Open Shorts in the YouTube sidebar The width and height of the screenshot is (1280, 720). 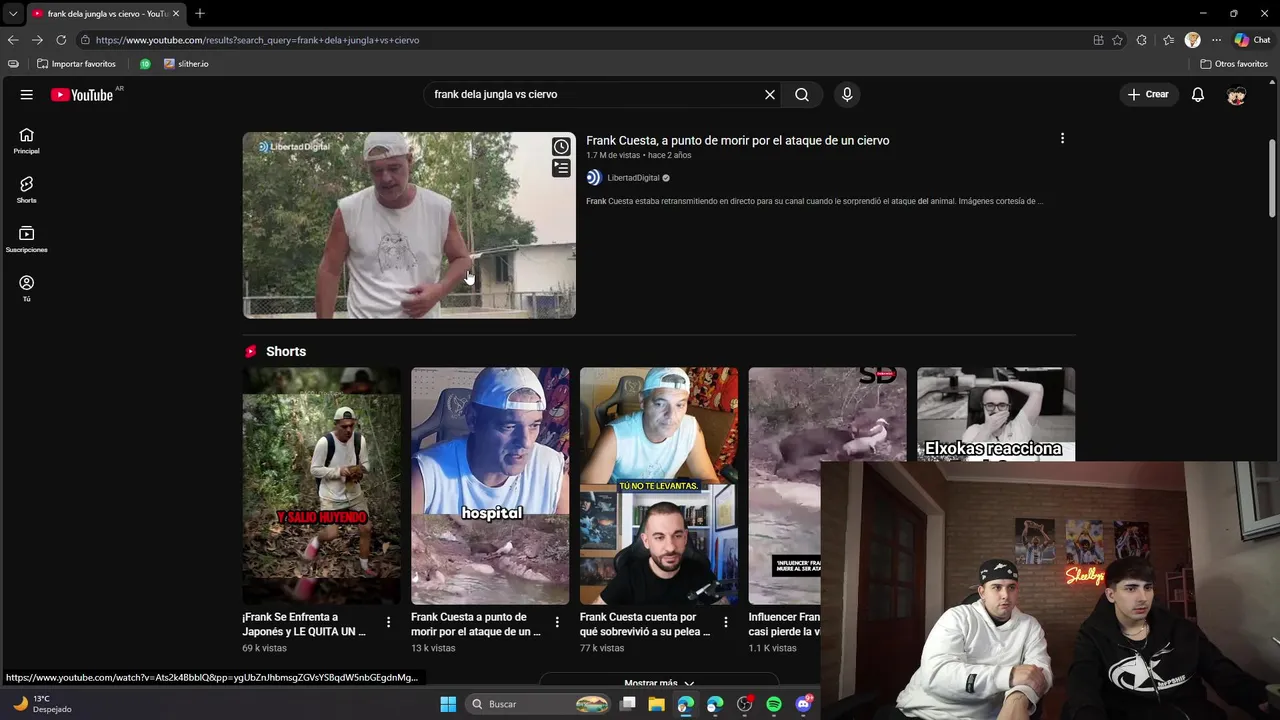pyautogui.click(x=27, y=190)
